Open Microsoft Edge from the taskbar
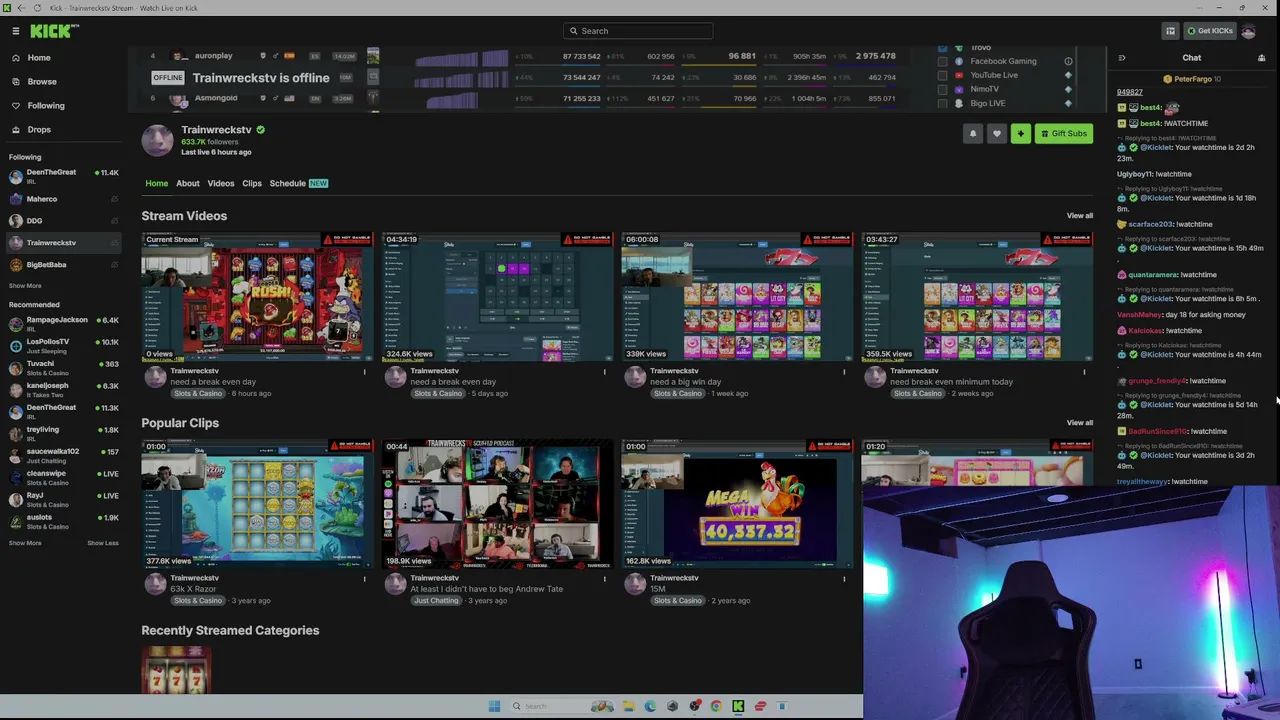The image size is (1280, 720). 650,706
